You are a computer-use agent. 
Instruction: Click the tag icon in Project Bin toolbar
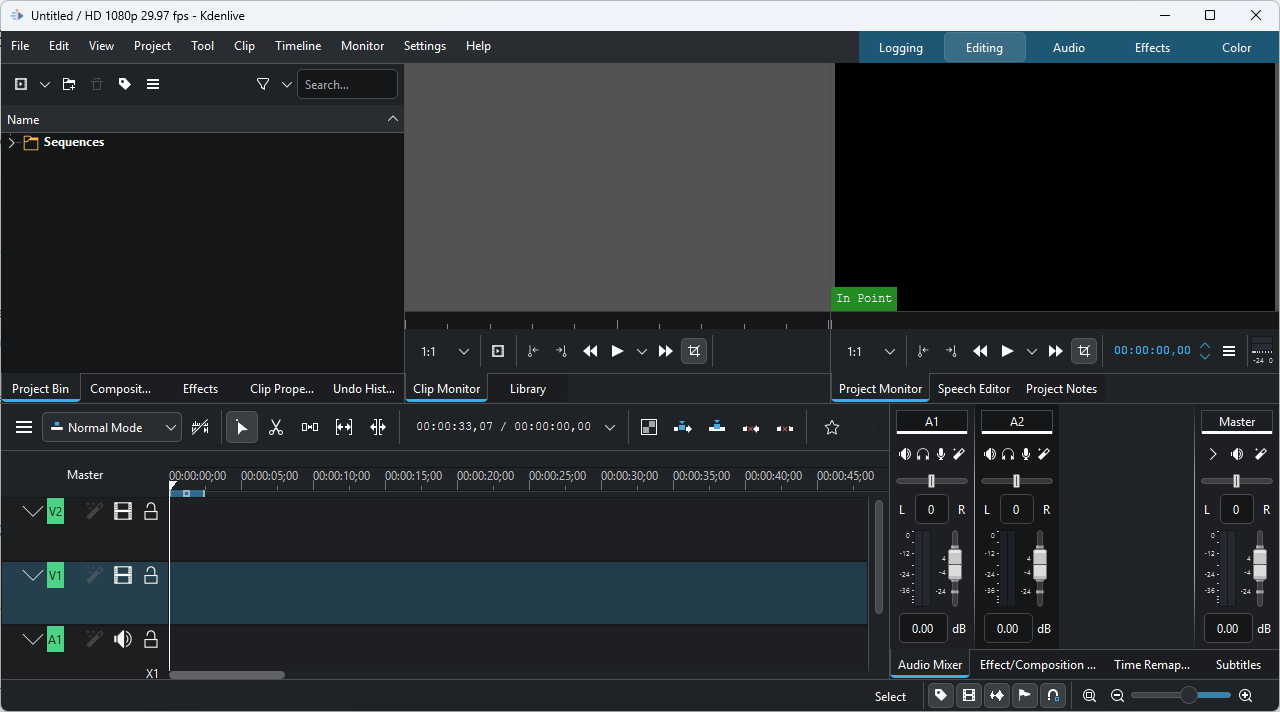[125, 85]
